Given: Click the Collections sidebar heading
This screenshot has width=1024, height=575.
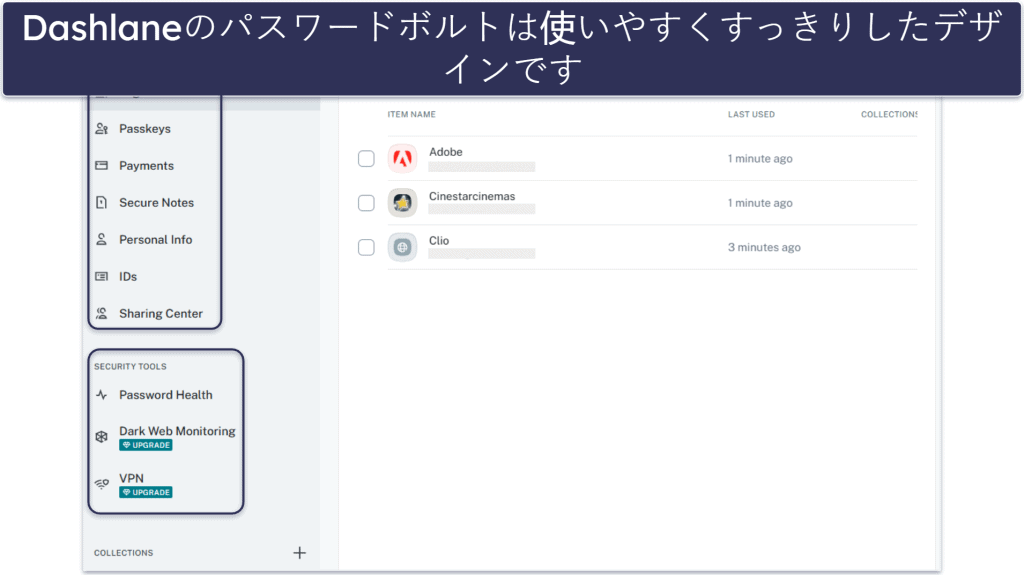Looking at the screenshot, I should [x=123, y=553].
